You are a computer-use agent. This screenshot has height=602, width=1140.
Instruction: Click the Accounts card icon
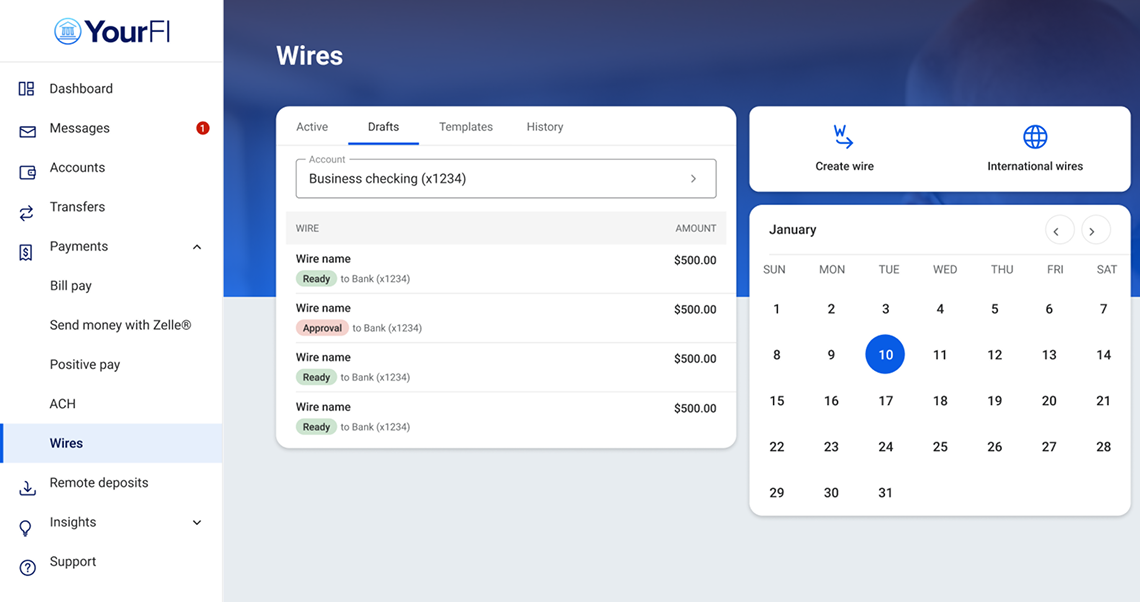25,168
